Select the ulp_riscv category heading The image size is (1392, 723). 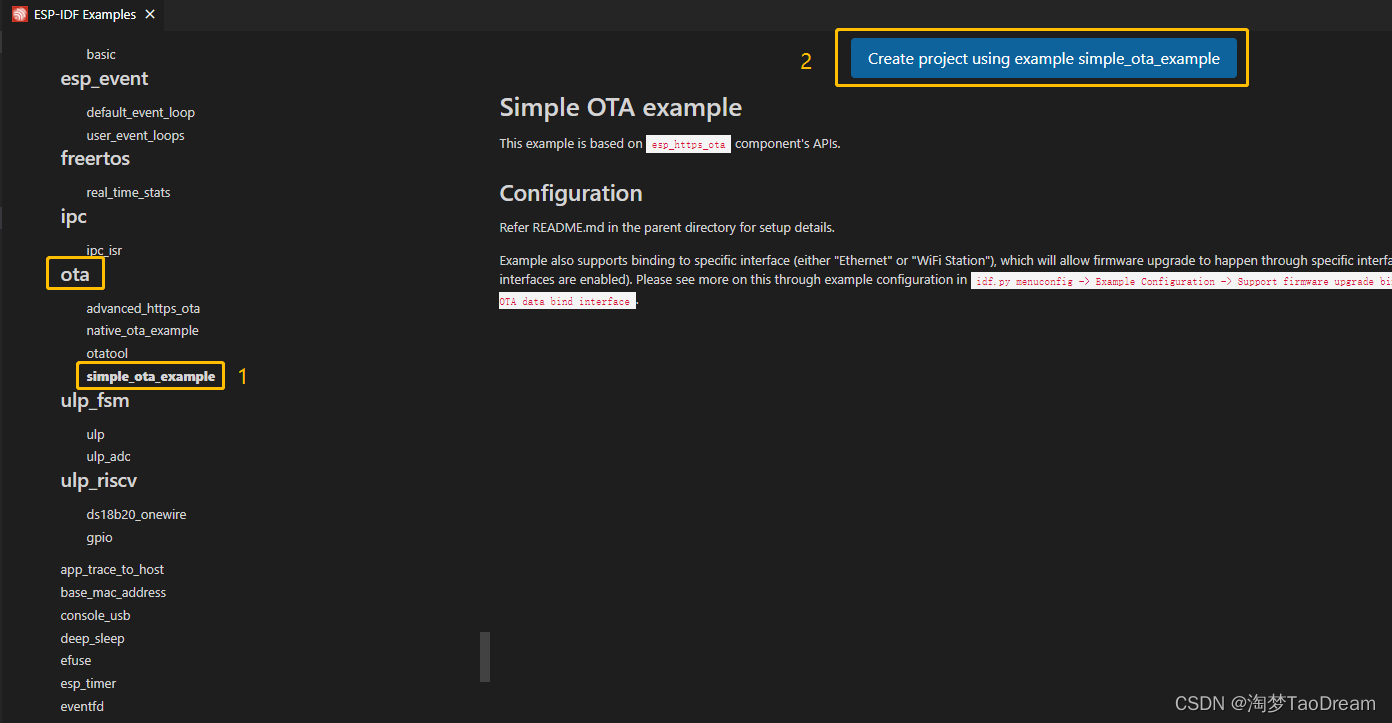point(99,480)
